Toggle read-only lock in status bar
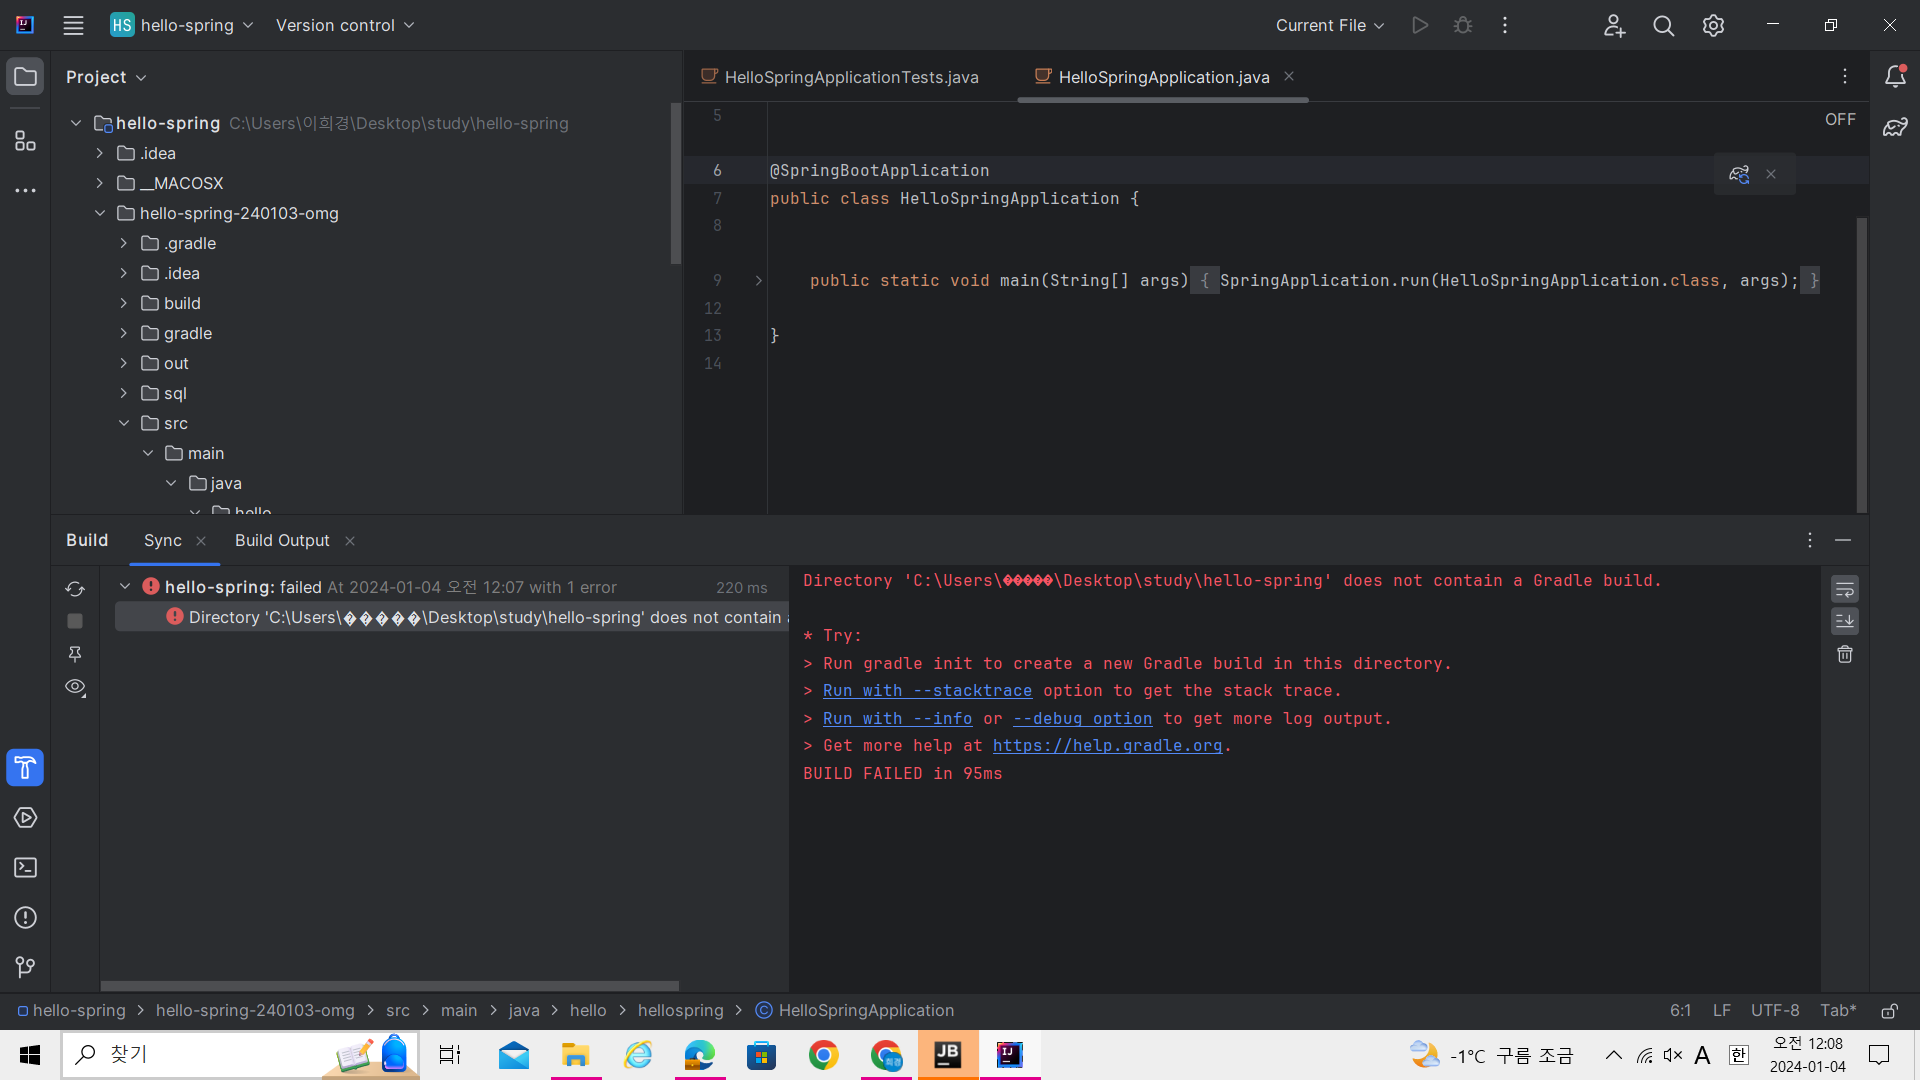 click(x=1890, y=1011)
